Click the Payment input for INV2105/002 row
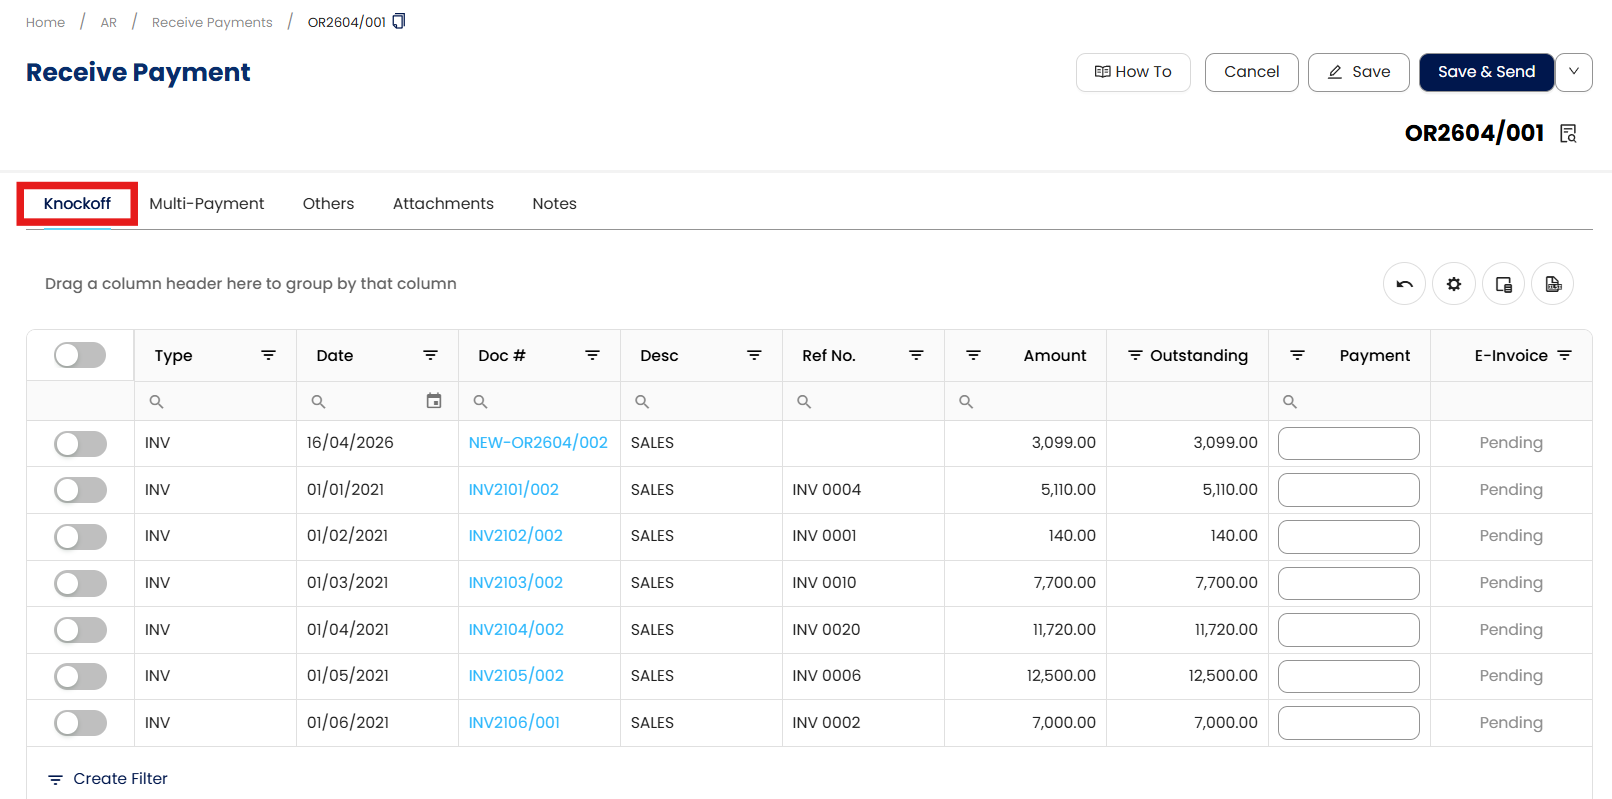The width and height of the screenshot is (1612, 799). 1348,676
